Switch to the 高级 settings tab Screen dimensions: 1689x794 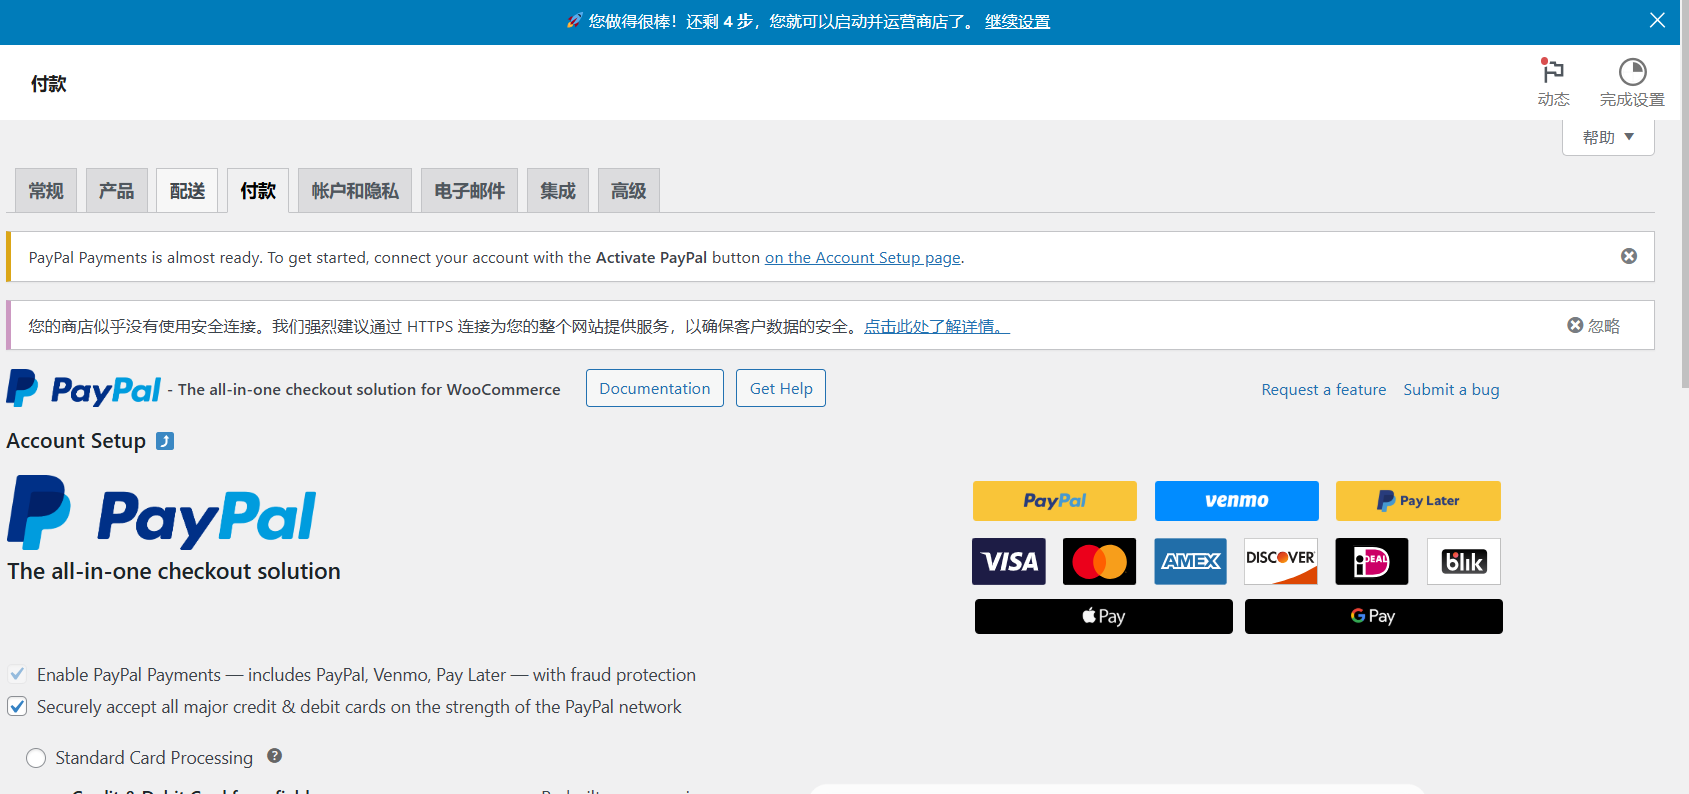(629, 190)
